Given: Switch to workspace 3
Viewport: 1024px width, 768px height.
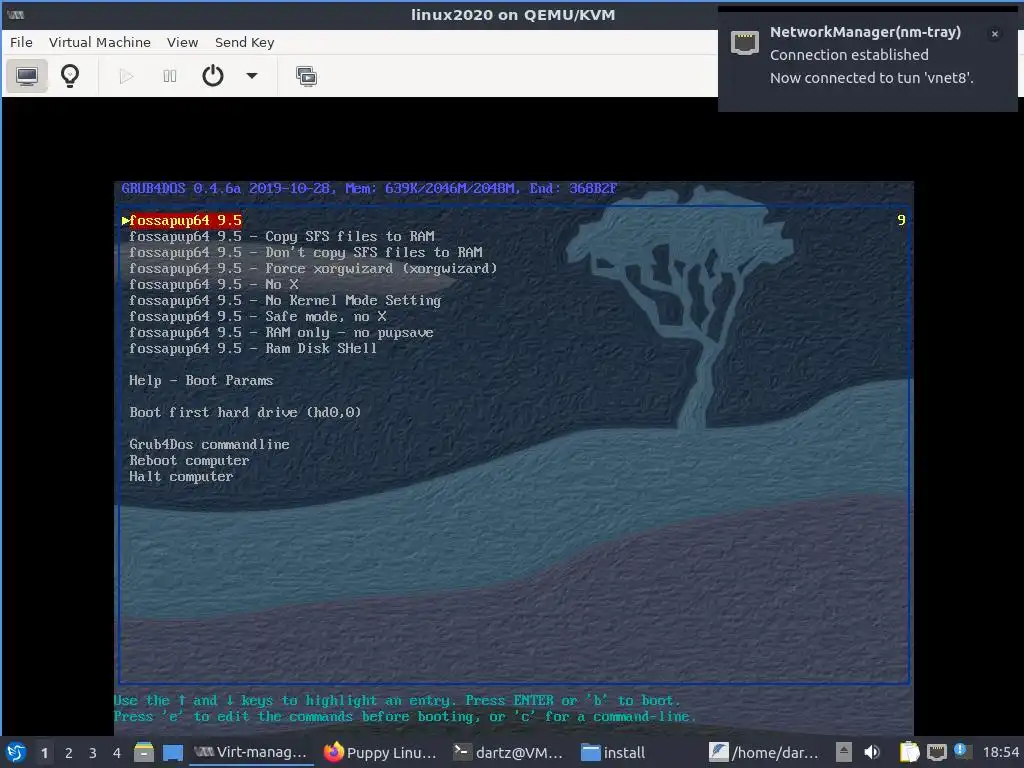Looking at the screenshot, I should pos(93,753).
